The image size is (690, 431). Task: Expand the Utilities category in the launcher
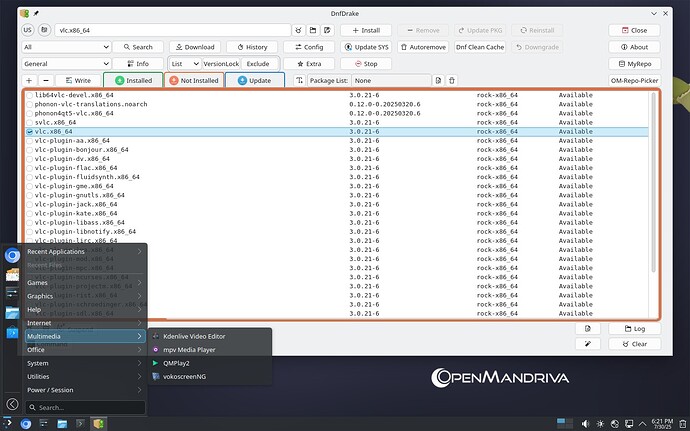click(x=84, y=376)
